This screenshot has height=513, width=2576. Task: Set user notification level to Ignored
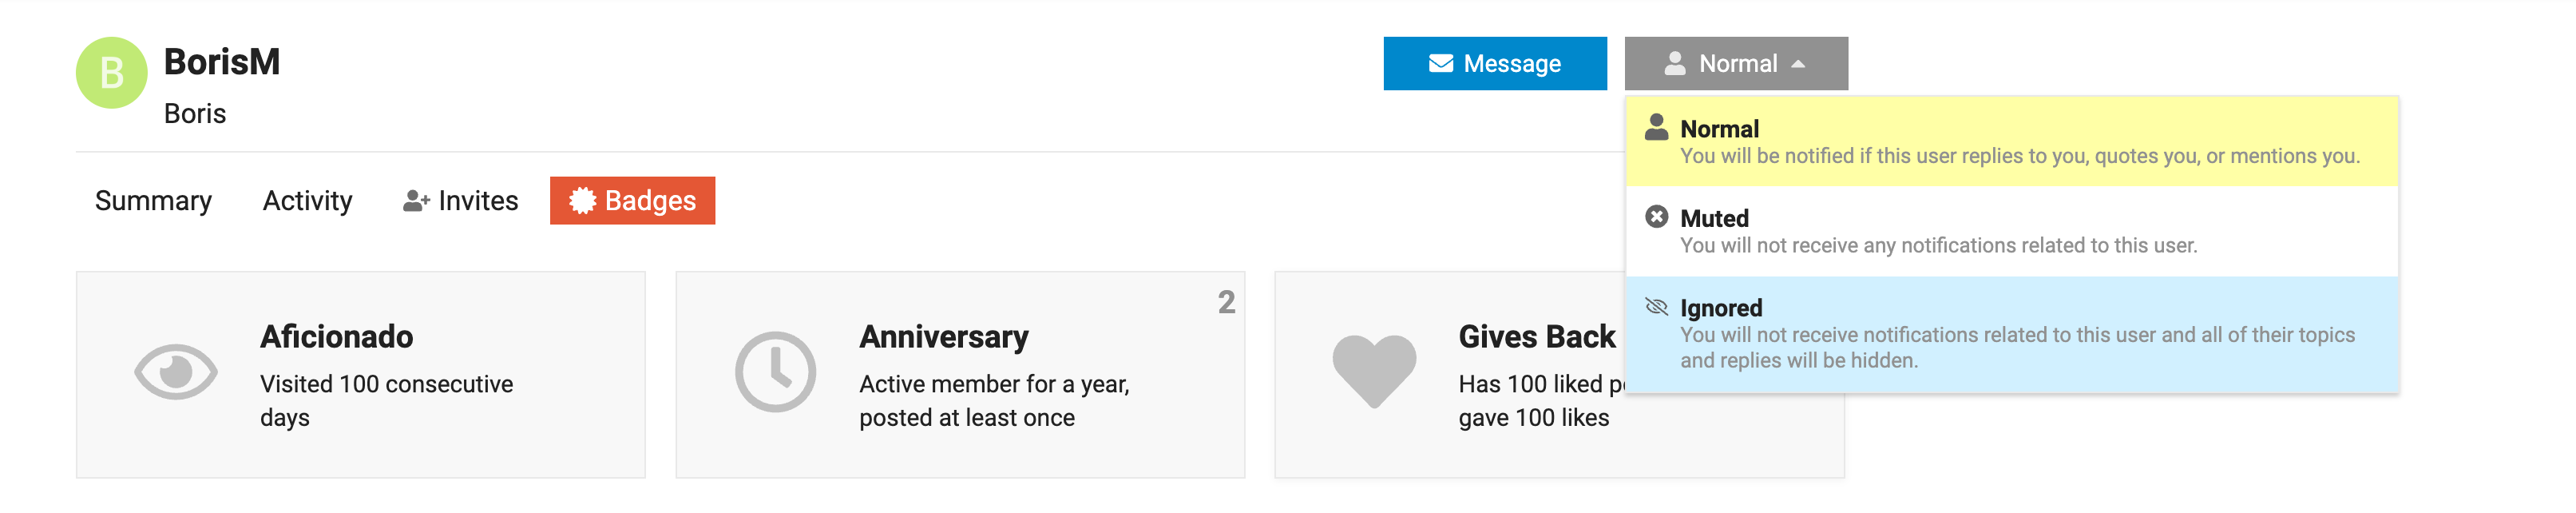(x=2012, y=334)
